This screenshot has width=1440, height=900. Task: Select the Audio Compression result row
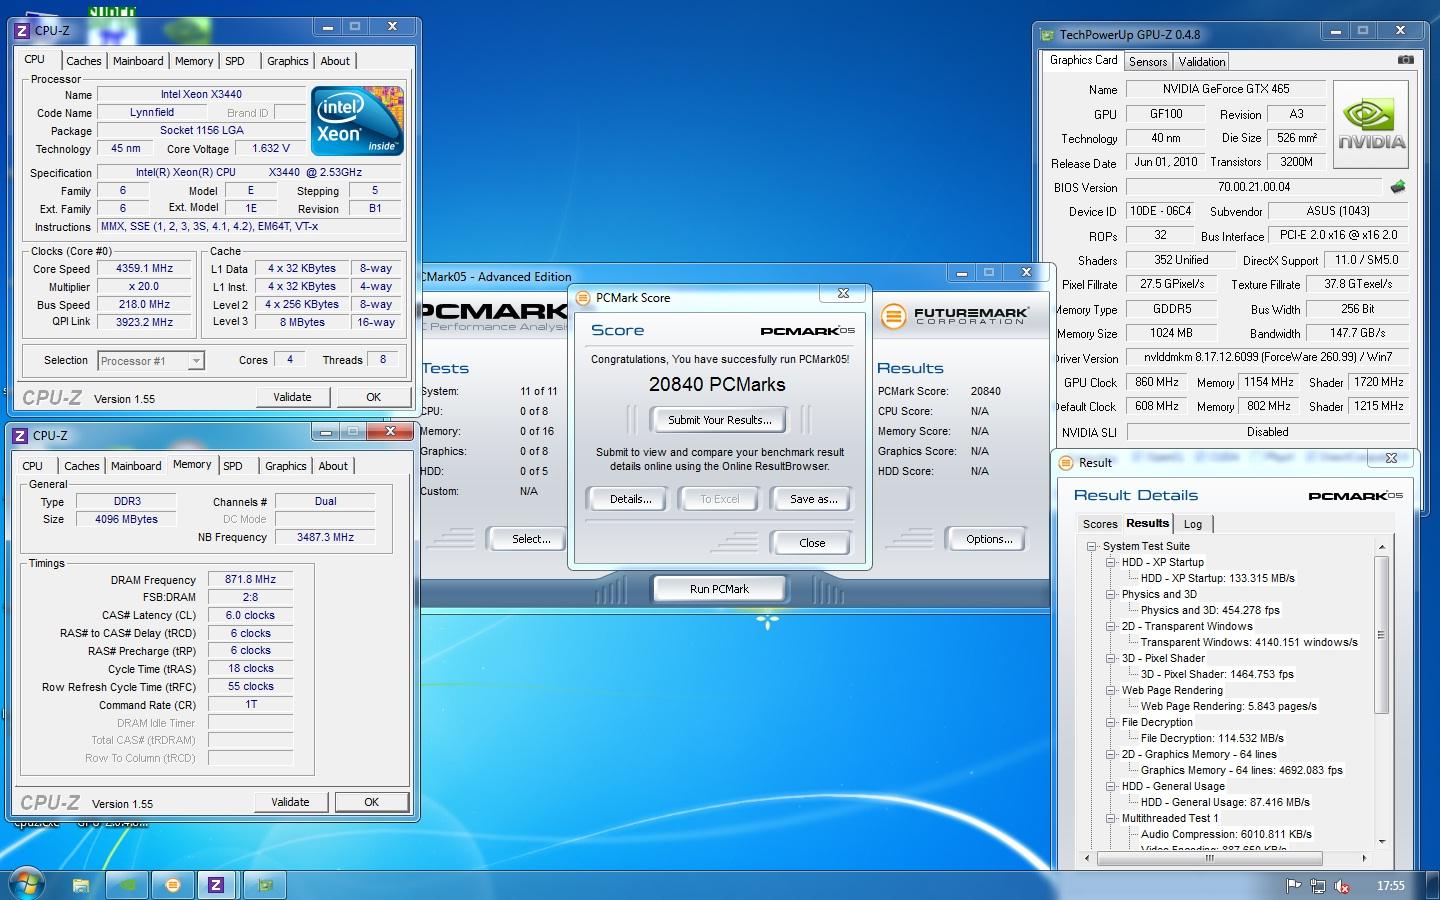(x=1226, y=834)
